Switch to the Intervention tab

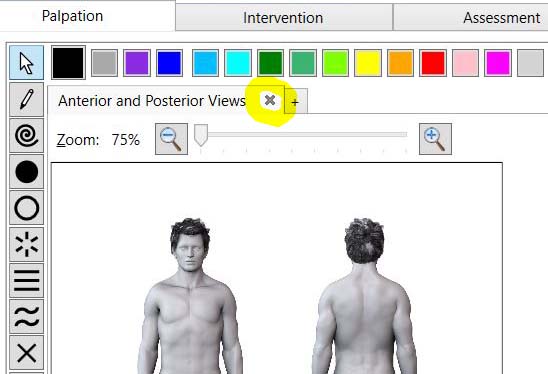pyautogui.click(x=283, y=18)
